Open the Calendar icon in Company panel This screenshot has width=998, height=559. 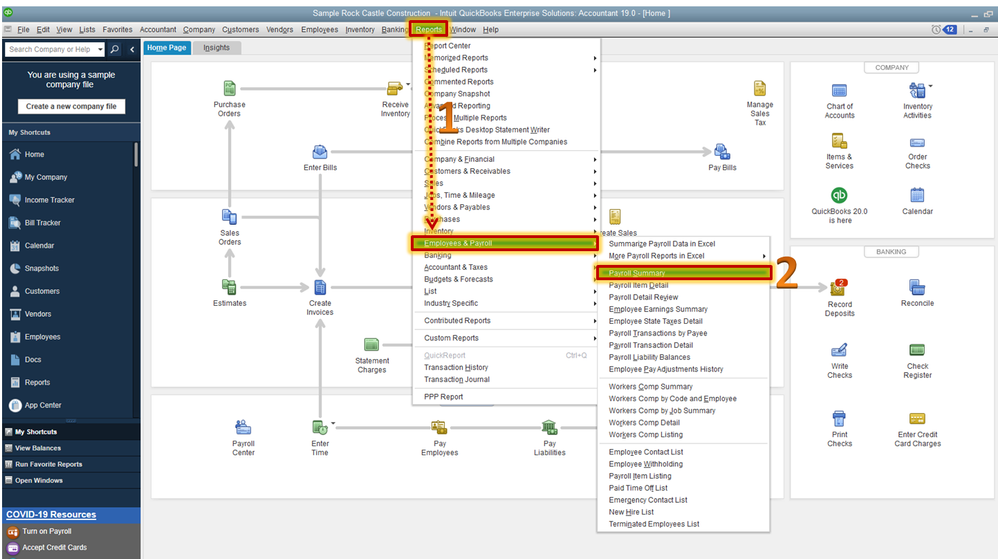tap(917, 195)
